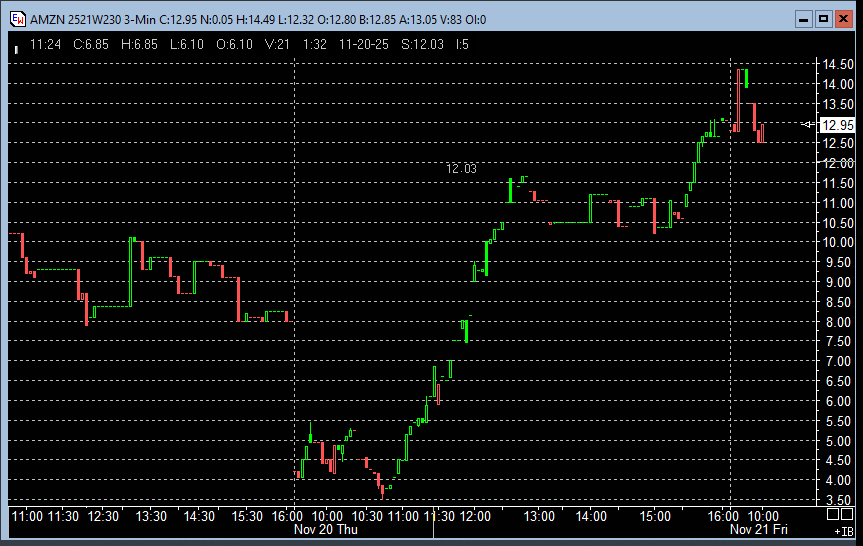Click the 12.95 current price marker
Viewport: 863px width, 546px height.
pos(837,125)
